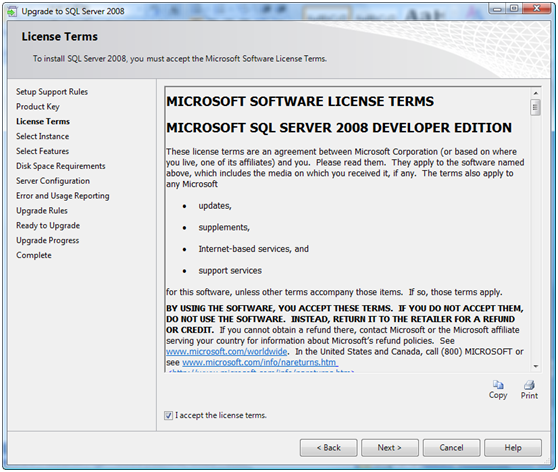
Task: Select Ready to Upgrade step
Action: (x=48, y=226)
